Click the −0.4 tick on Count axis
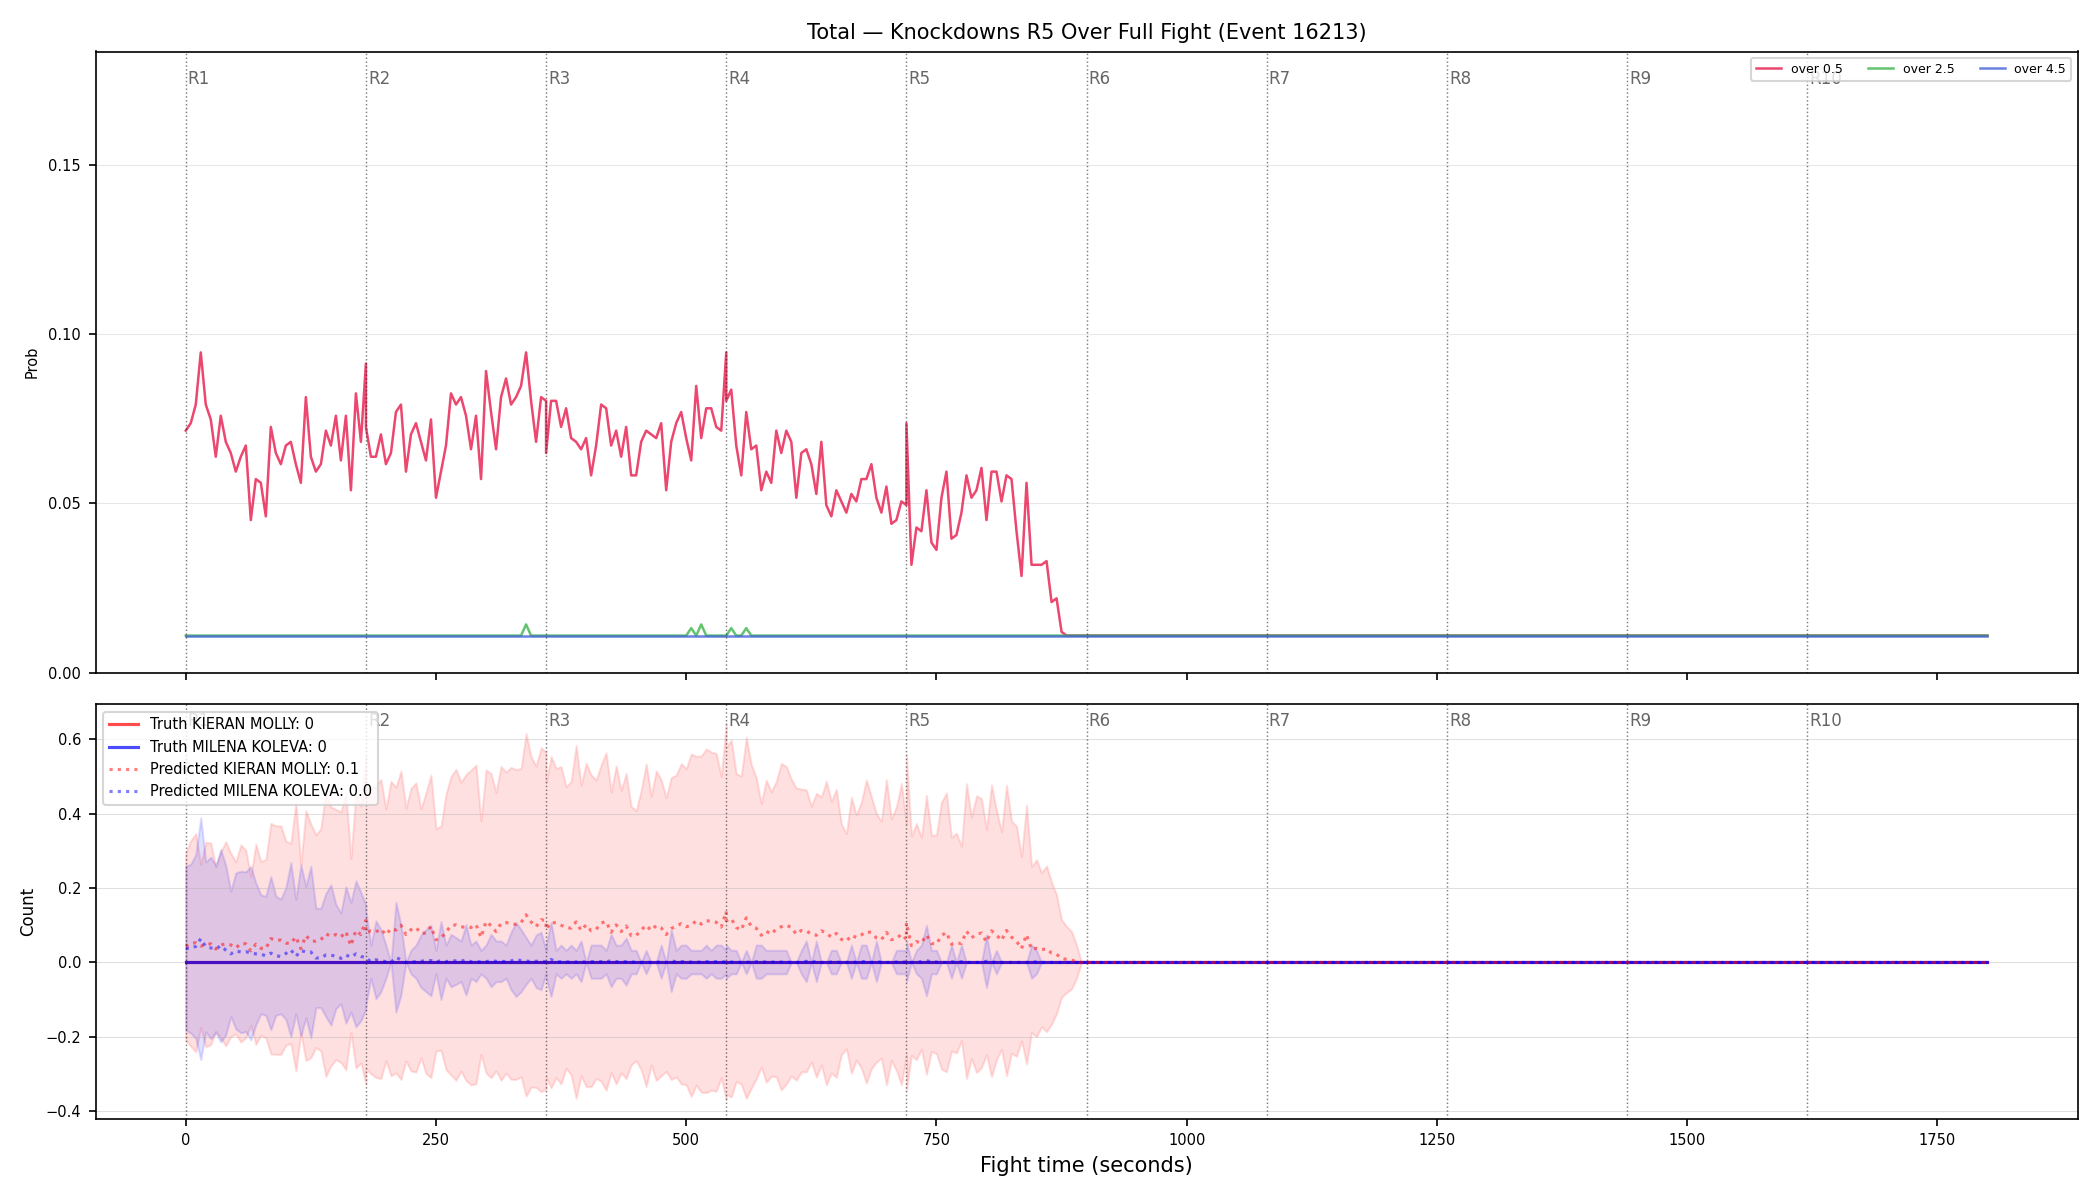Image resolution: width=2100 pixels, height=1200 pixels. coord(64,1111)
